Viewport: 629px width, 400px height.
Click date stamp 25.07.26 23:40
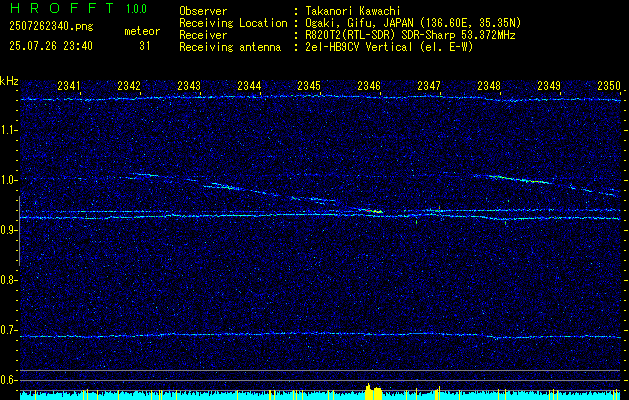51,46
